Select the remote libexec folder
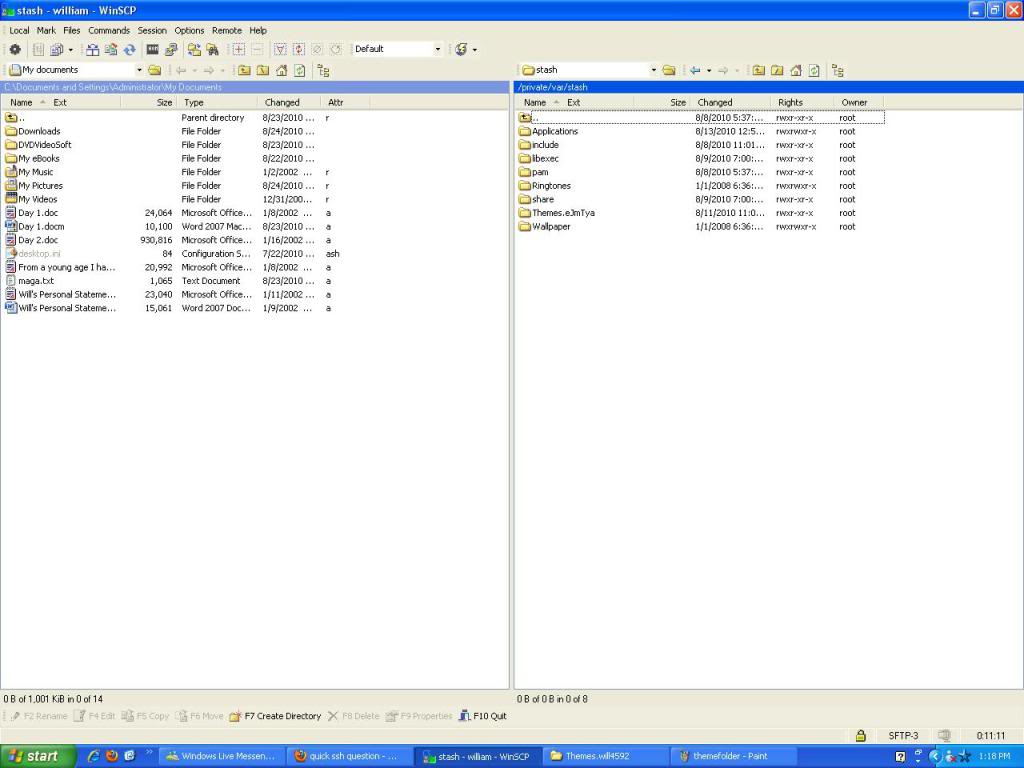This screenshot has width=1024, height=768. pos(539,159)
